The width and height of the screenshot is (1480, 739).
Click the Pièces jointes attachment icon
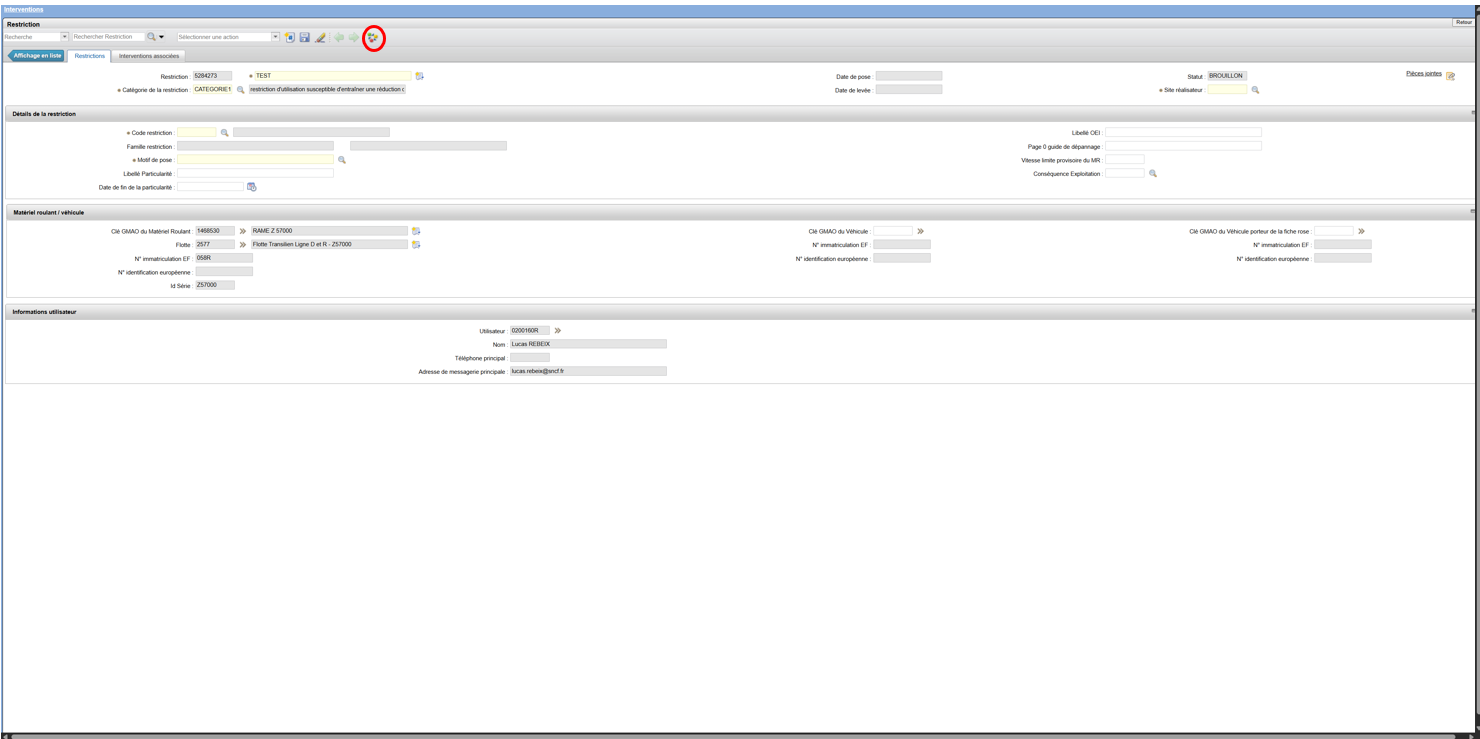(x=1451, y=76)
